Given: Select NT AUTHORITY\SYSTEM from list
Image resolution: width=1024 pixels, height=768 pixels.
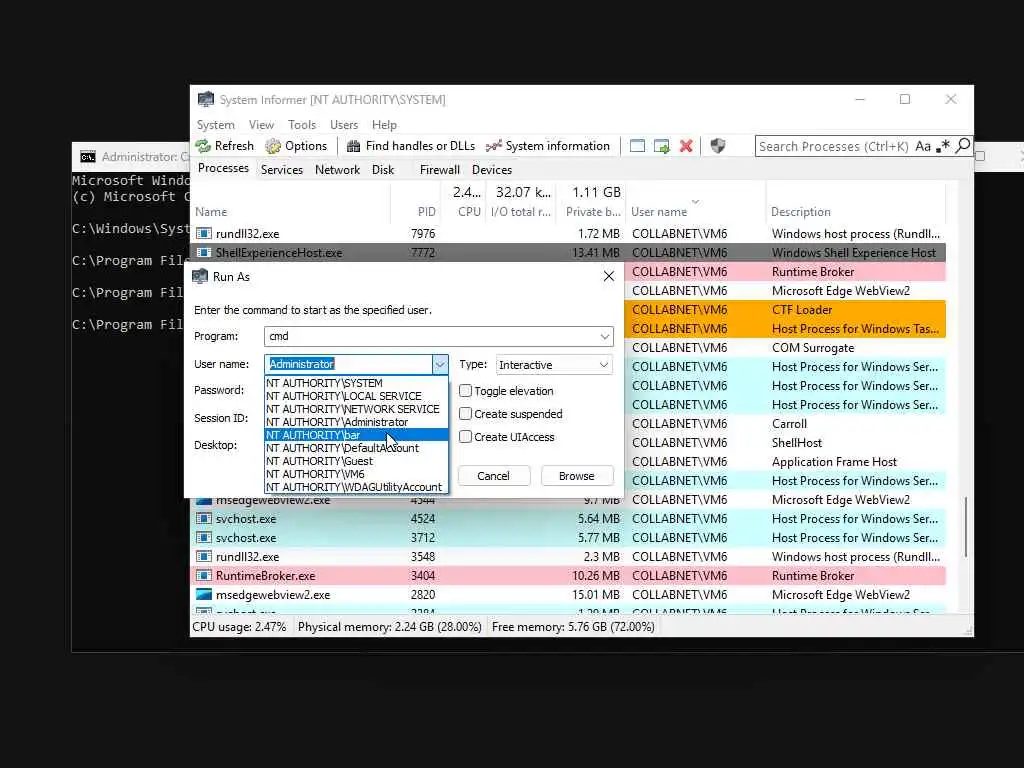Looking at the screenshot, I should pyautogui.click(x=357, y=383).
